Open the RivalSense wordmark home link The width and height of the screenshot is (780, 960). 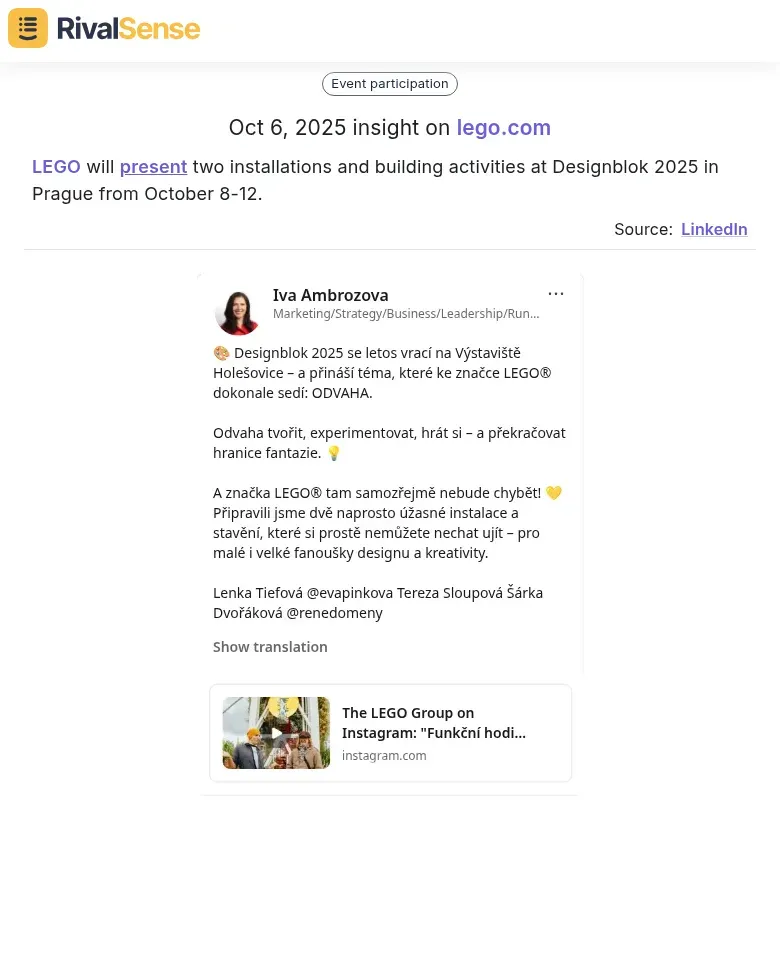[x=129, y=29]
